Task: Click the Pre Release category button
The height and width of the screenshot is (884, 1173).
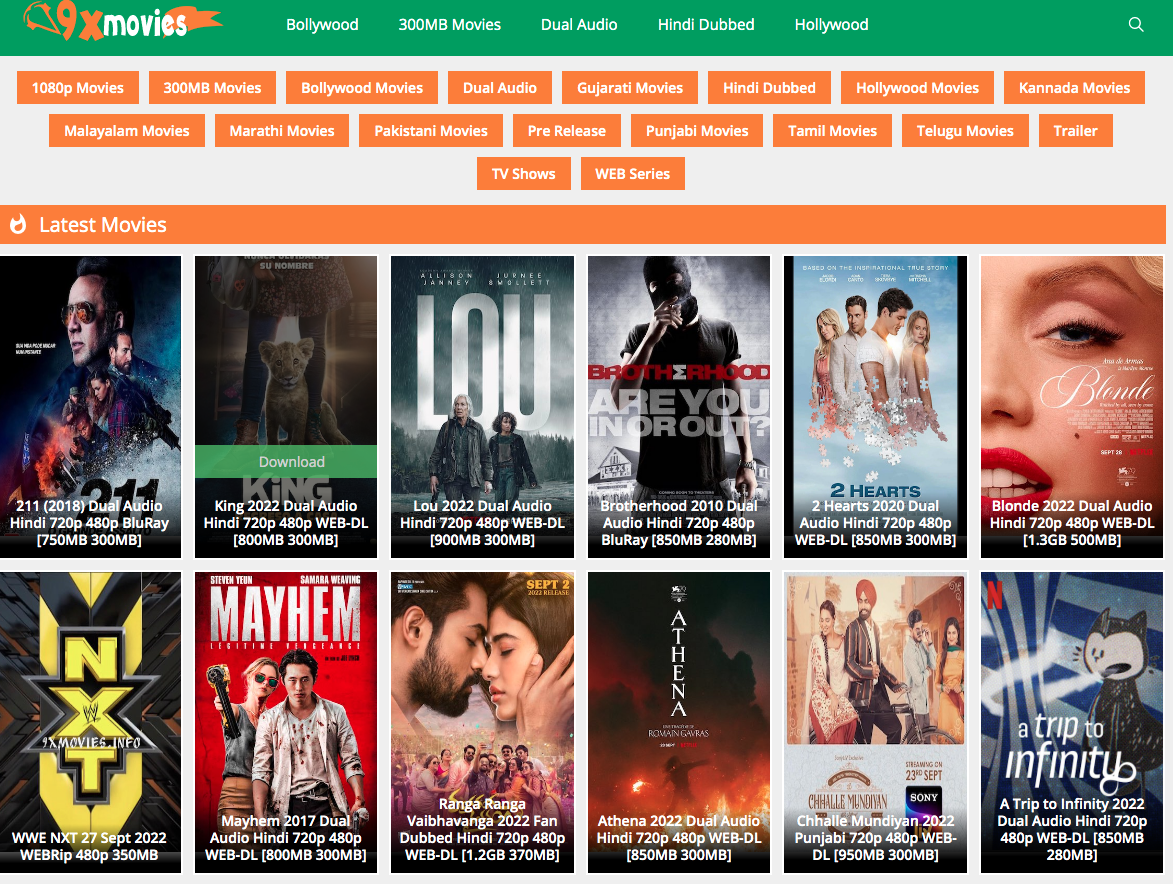Action: coord(566,131)
